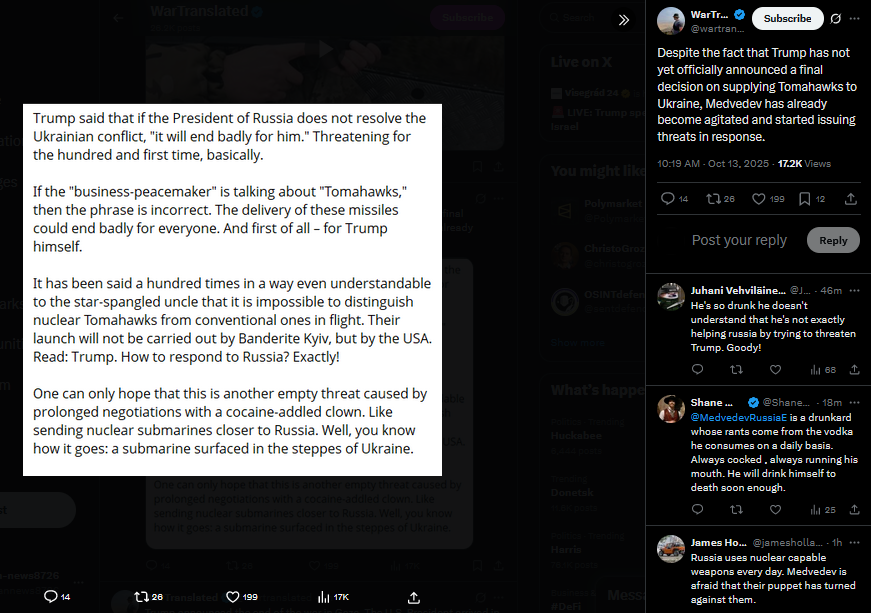871x613 pixels.
Task: Like Juhani Vehviläinen's reply
Action: pyautogui.click(x=775, y=370)
